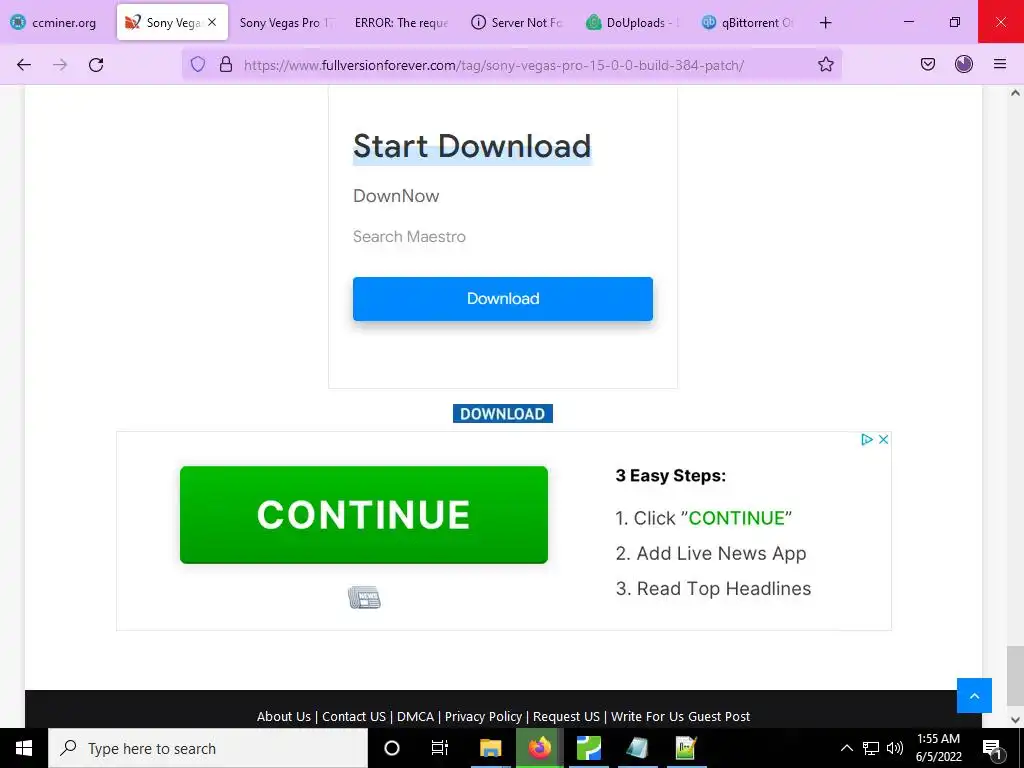The height and width of the screenshot is (768, 1024).
Task: Go back to the previous page
Action: (x=24, y=64)
